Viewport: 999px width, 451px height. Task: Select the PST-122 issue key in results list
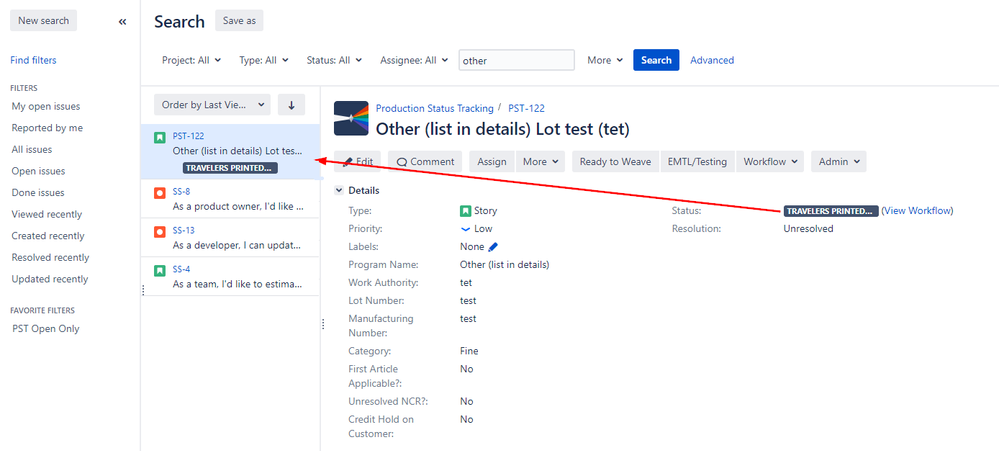click(x=188, y=136)
